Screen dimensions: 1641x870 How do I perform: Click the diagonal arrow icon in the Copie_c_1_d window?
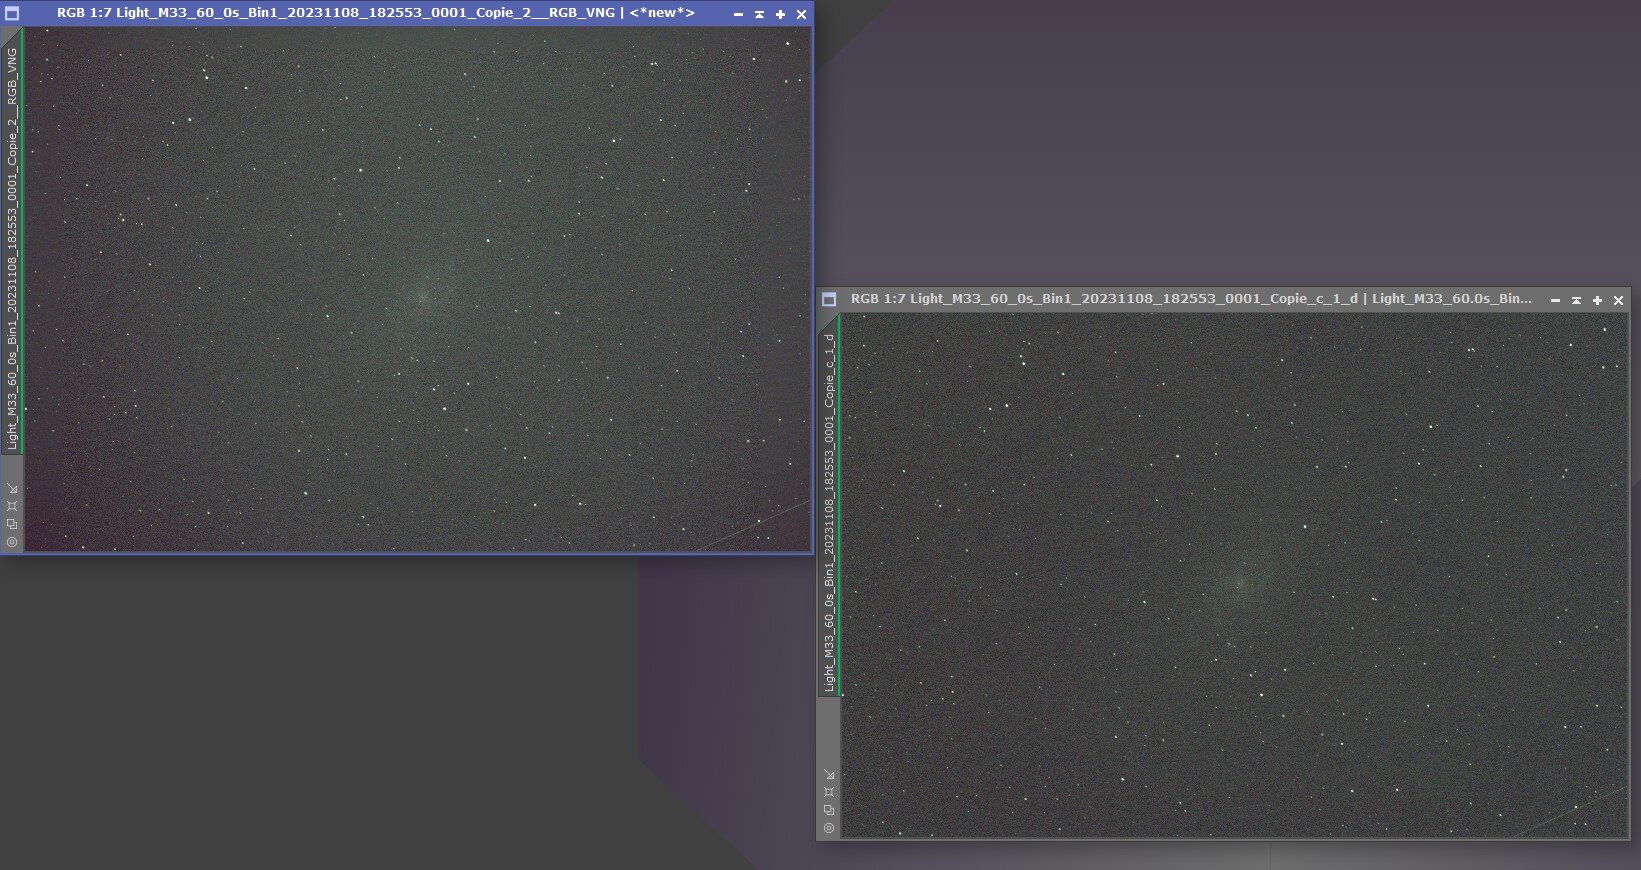829,774
